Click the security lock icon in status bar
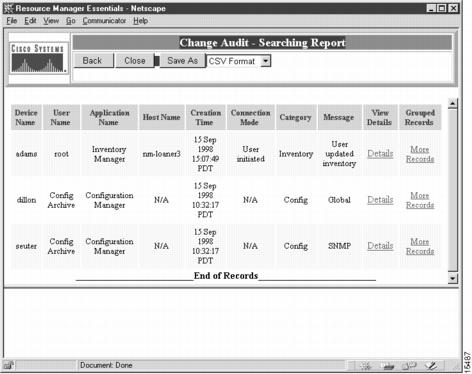Image resolution: width=472 pixels, height=374 pixels. click(8, 365)
